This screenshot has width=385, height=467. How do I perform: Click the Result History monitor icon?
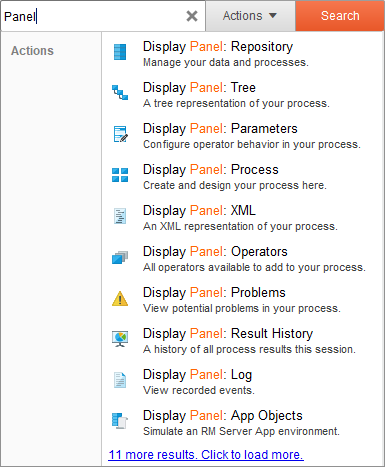(120, 339)
